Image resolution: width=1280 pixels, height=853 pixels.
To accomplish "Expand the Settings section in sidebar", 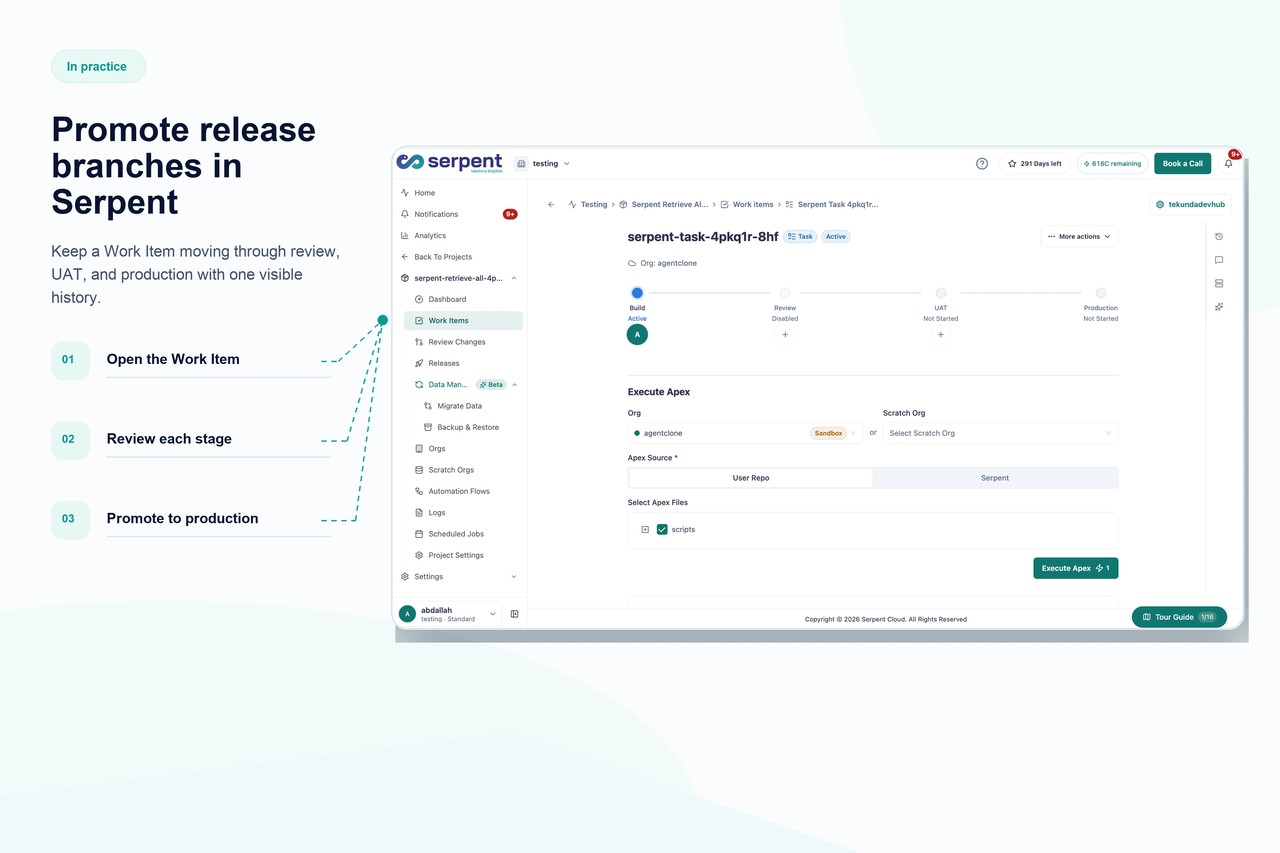I will (x=514, y=577).
